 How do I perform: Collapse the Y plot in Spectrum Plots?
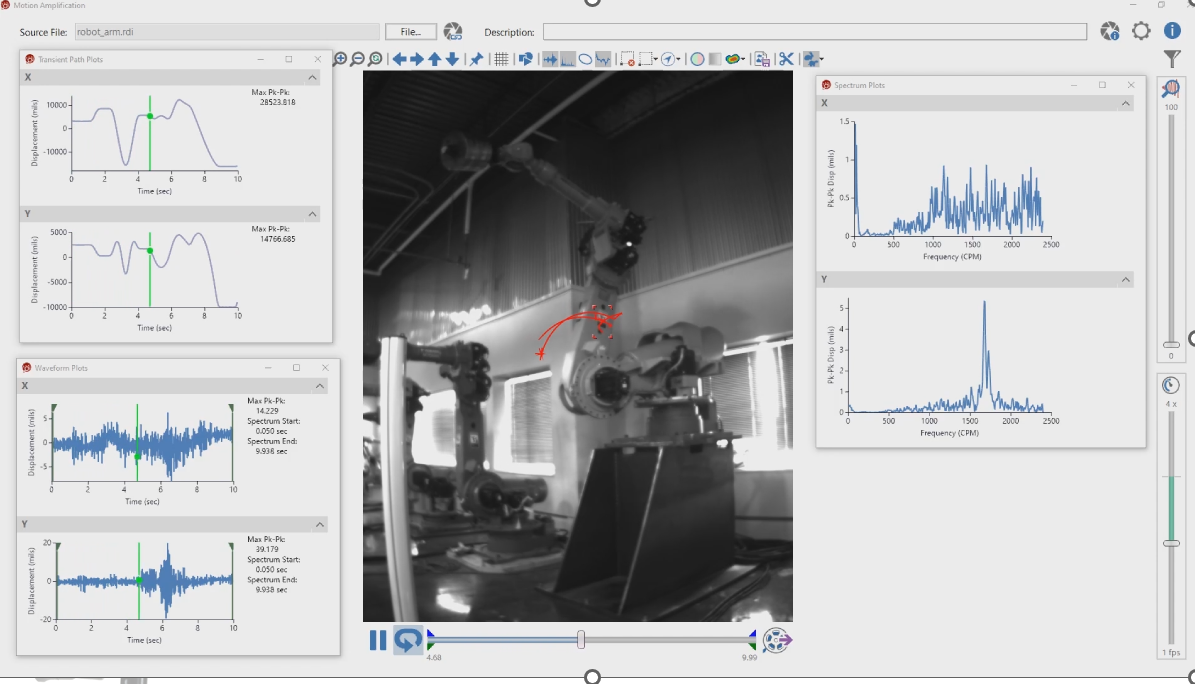click(1125, 280)
